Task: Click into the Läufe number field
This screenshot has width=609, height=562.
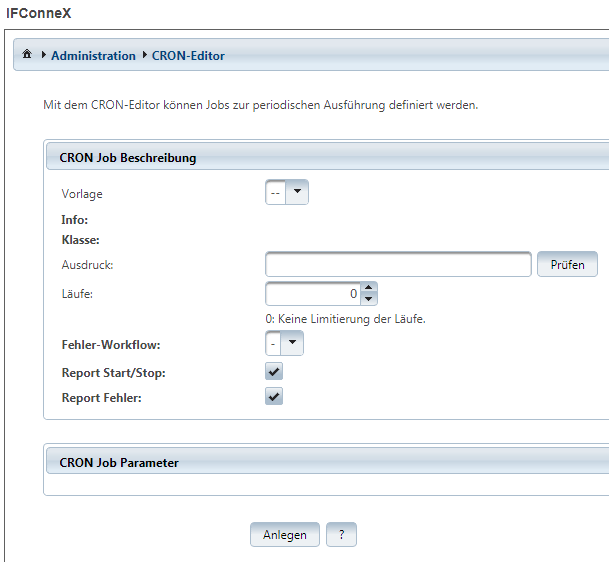Action: pyautogui.click(x=313, y=294)
